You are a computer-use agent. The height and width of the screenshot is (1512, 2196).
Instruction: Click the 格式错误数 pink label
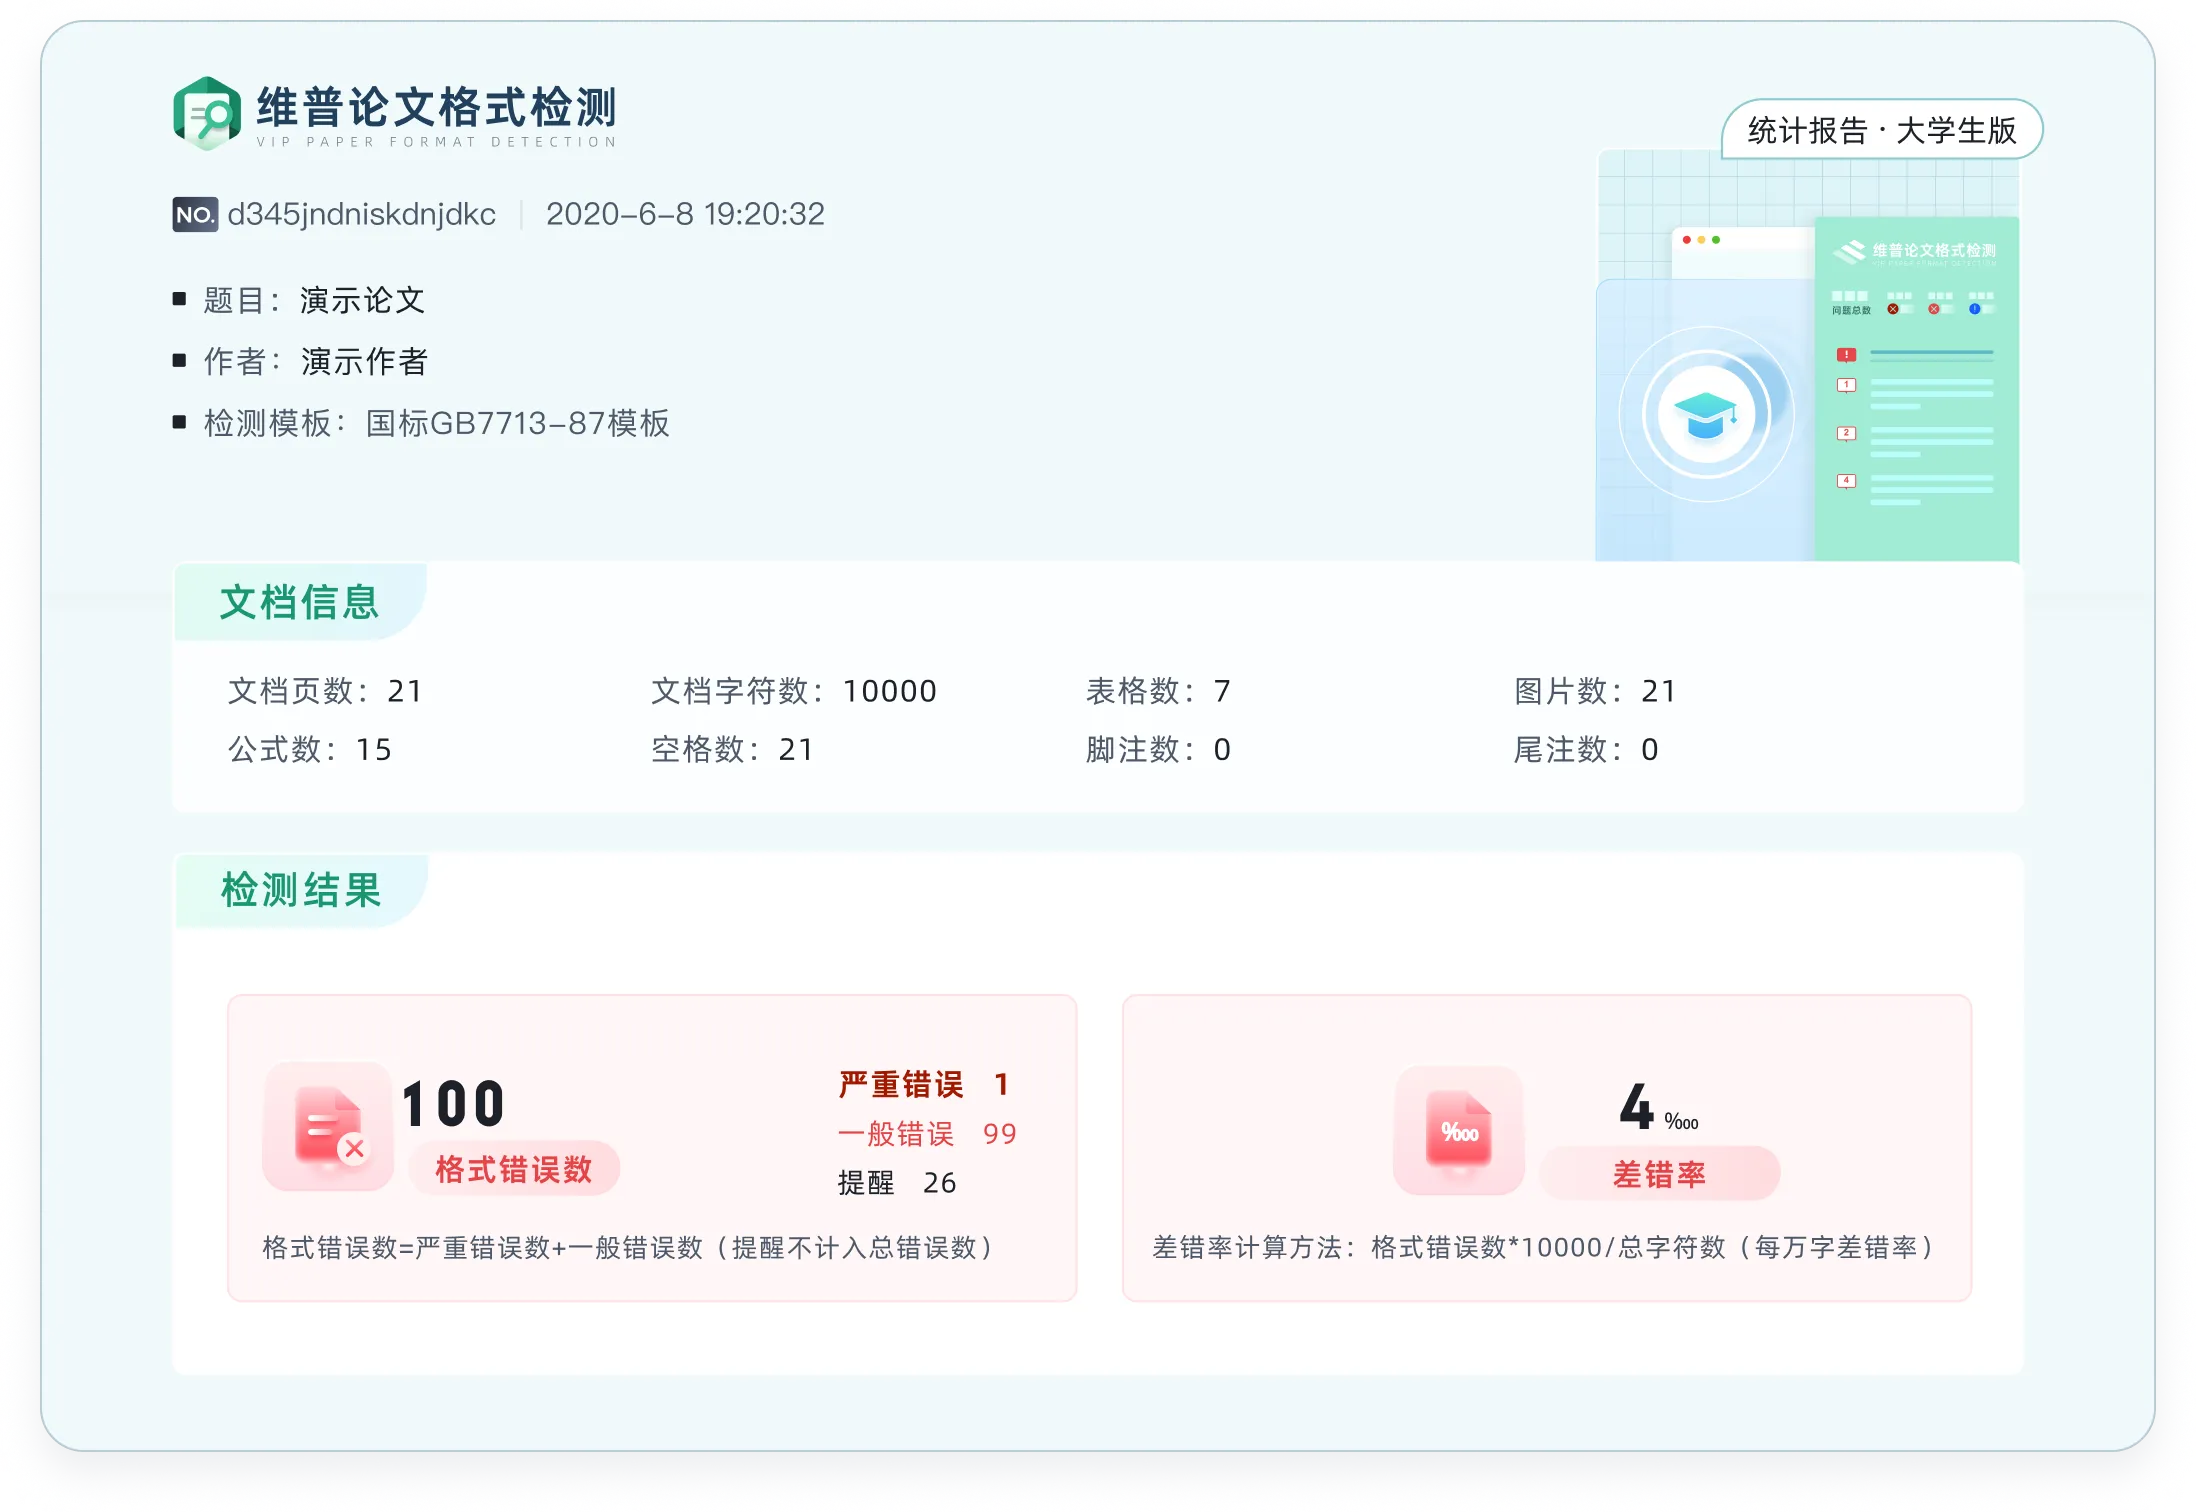coord(514,1169)
